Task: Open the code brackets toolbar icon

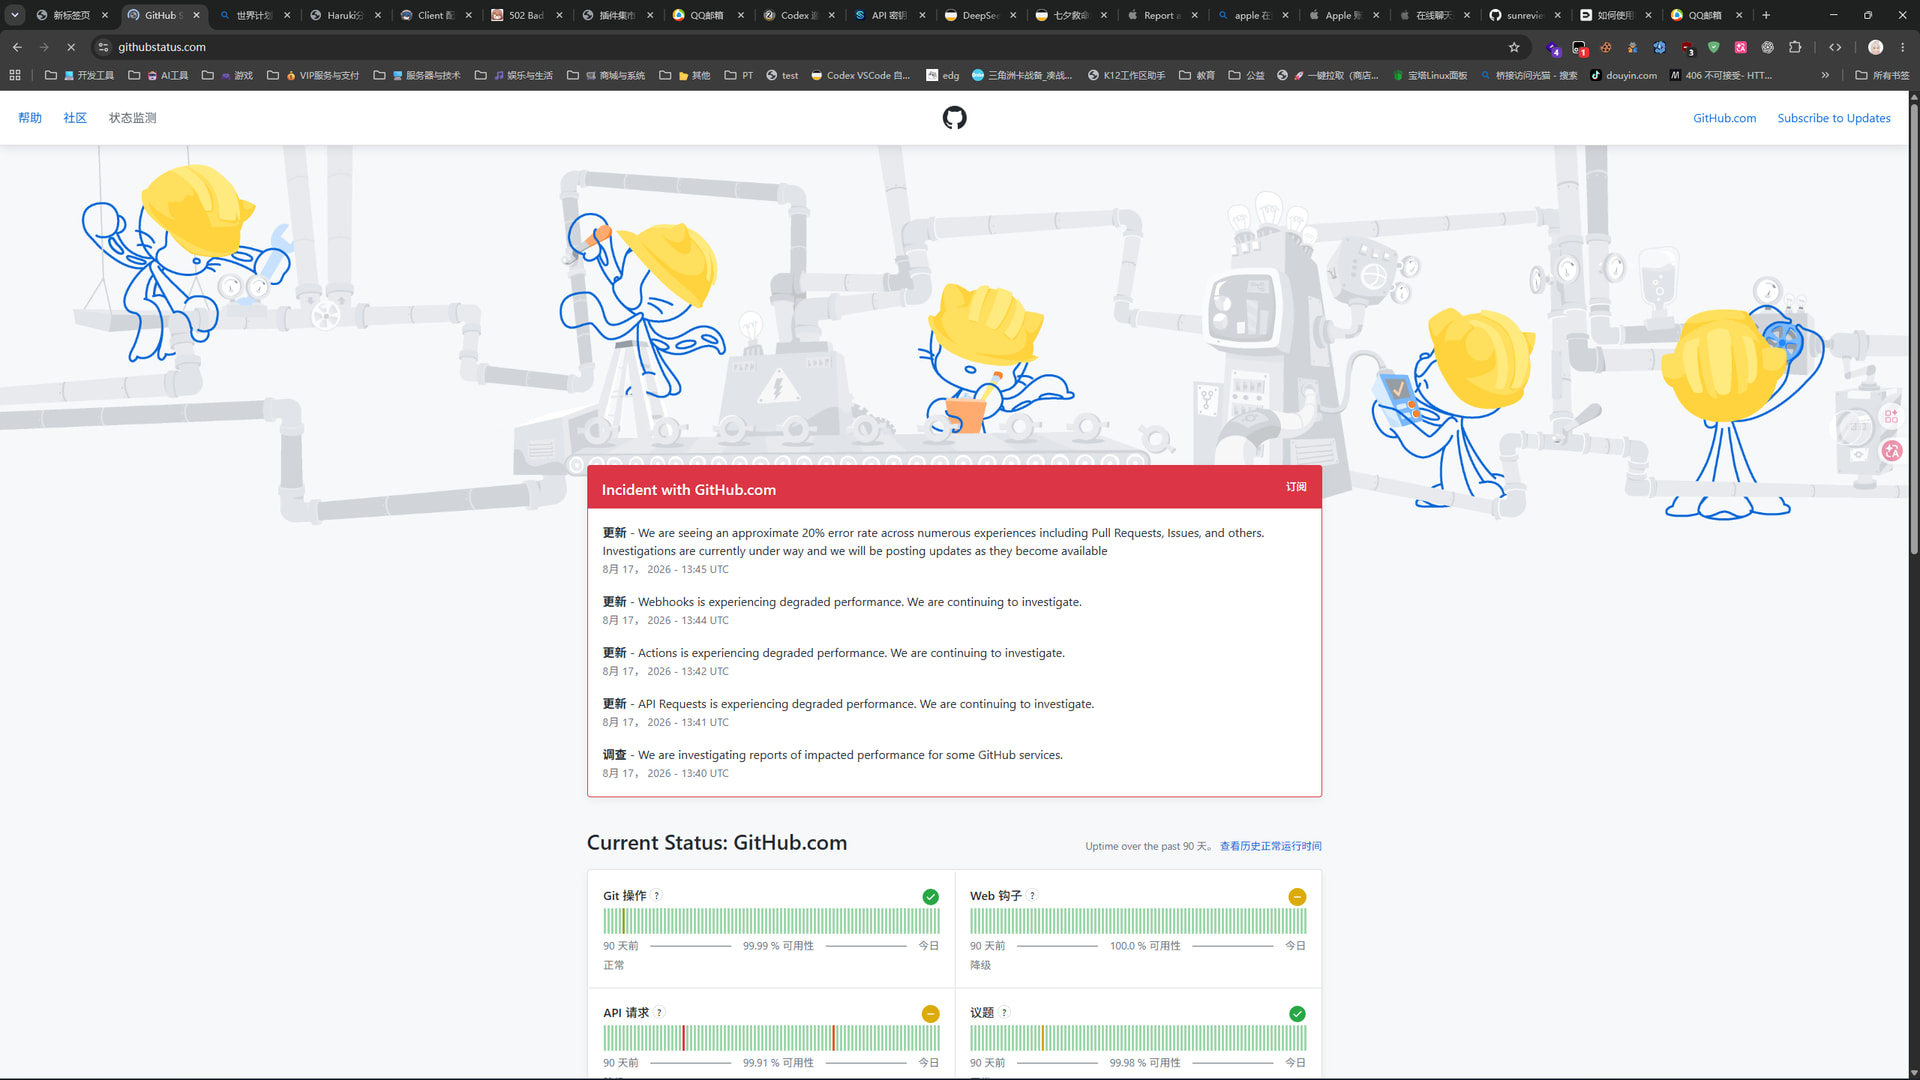Action: 1835,47
